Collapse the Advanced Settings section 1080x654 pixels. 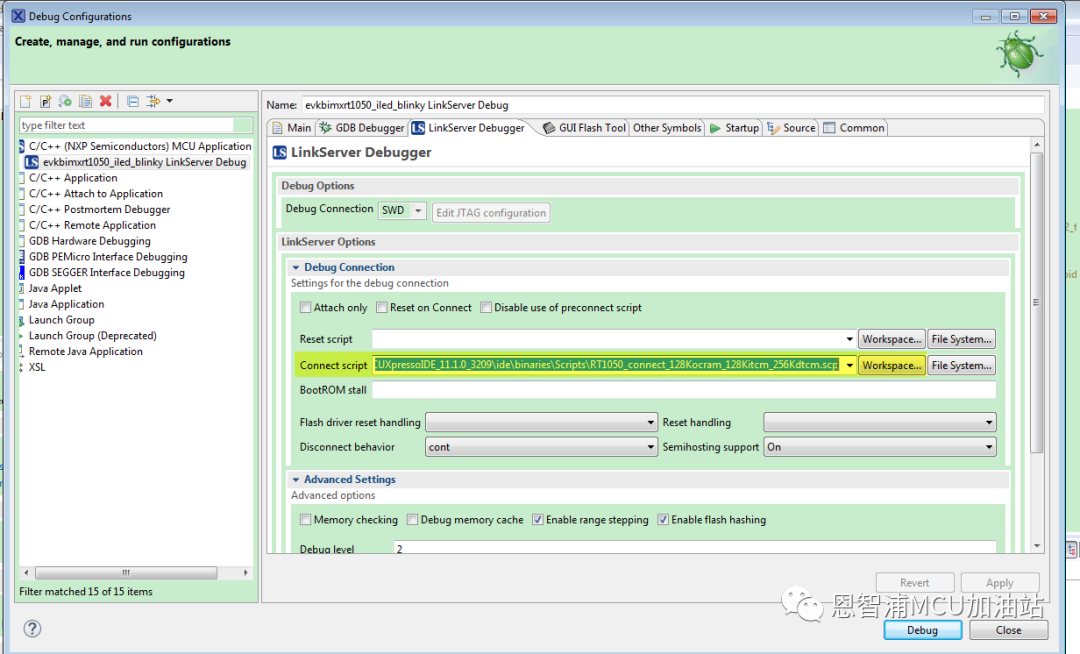(x=295, y=479)
